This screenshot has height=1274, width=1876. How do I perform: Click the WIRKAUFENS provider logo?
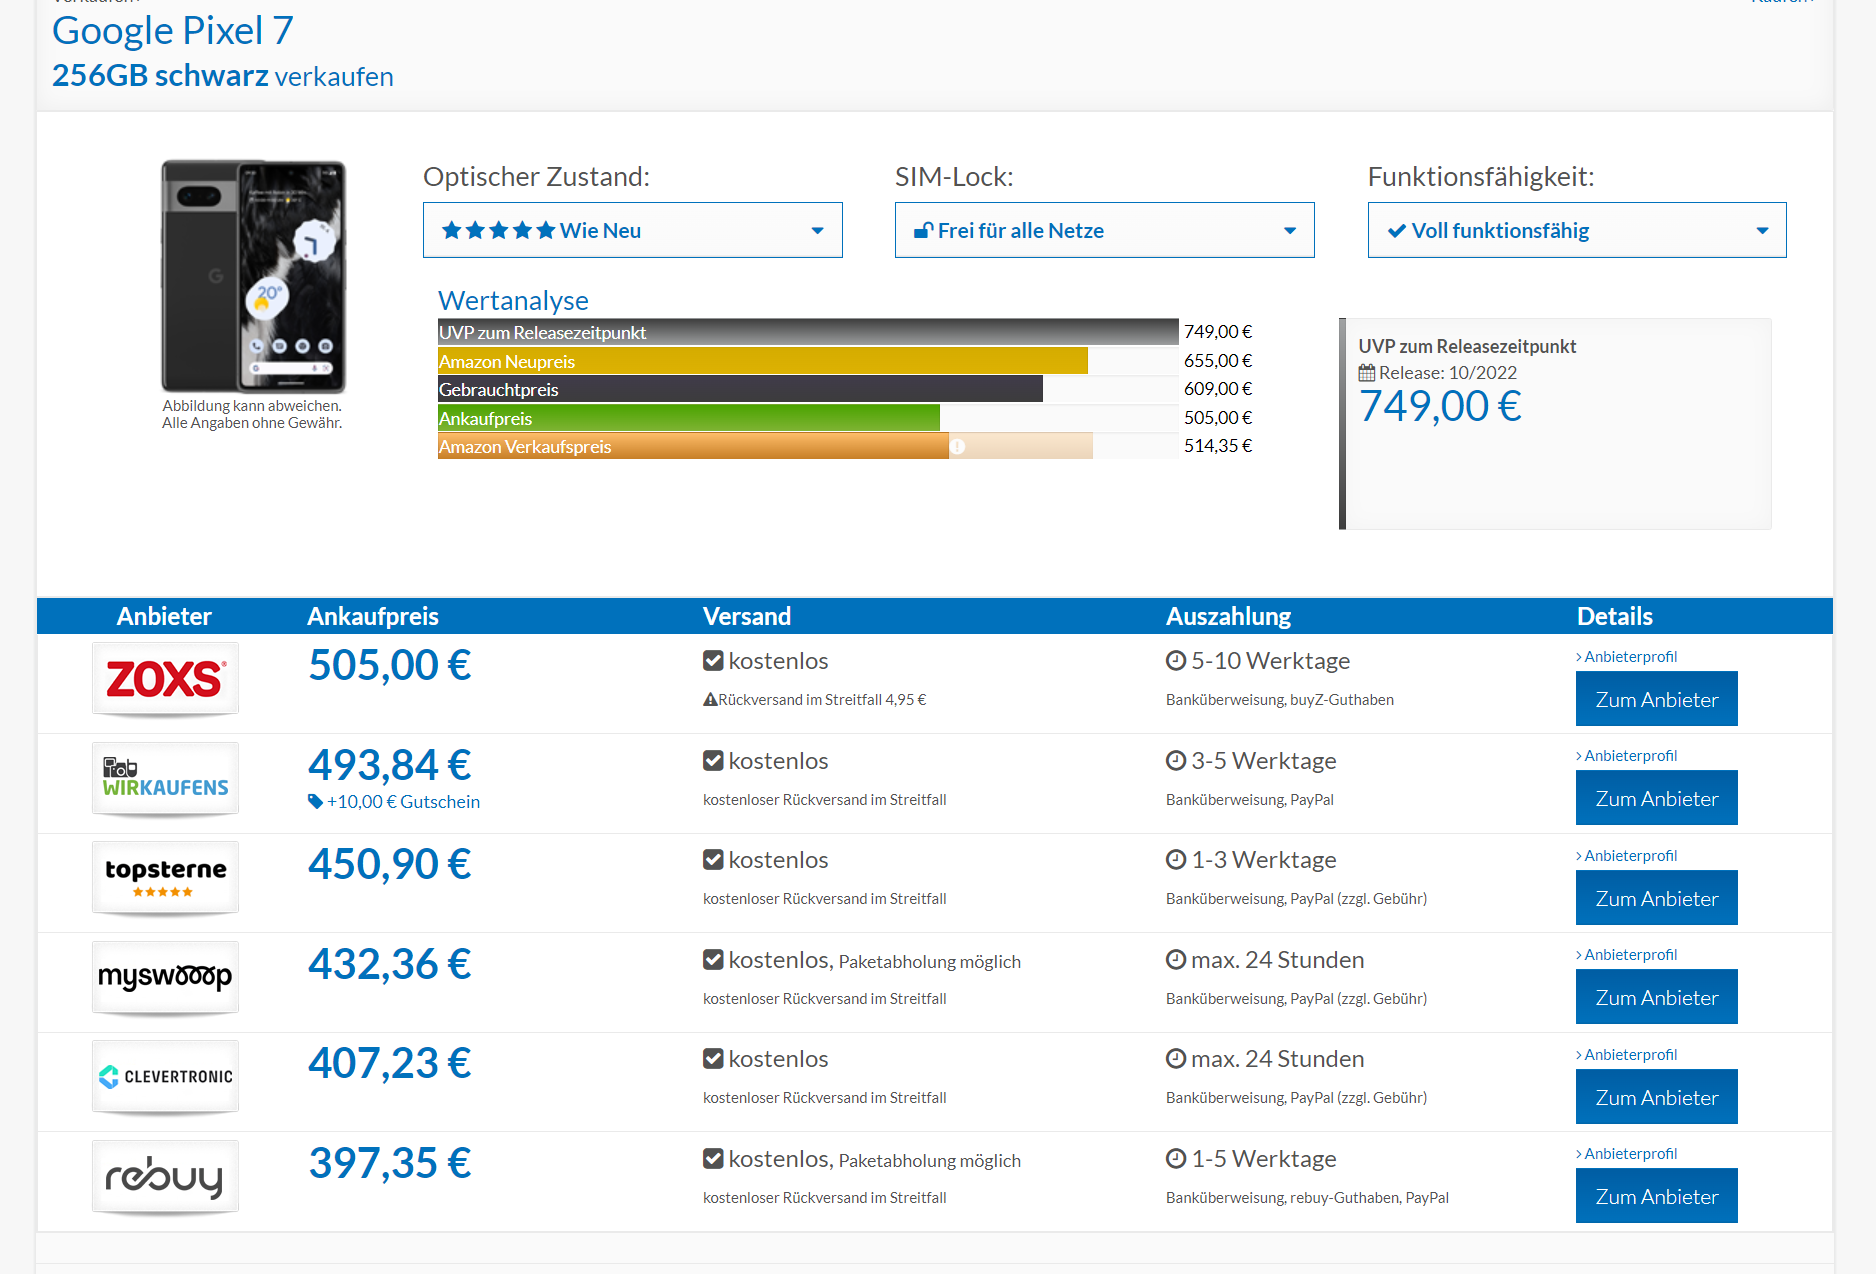click(165, 778)
